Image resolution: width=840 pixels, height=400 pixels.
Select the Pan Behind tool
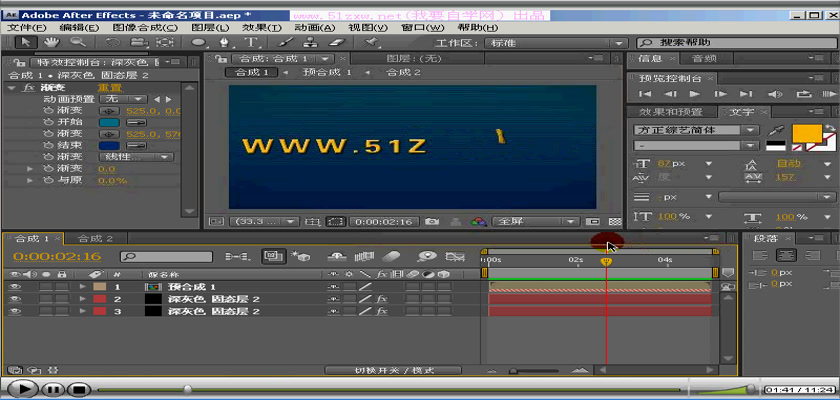click(x=164, y=42)
